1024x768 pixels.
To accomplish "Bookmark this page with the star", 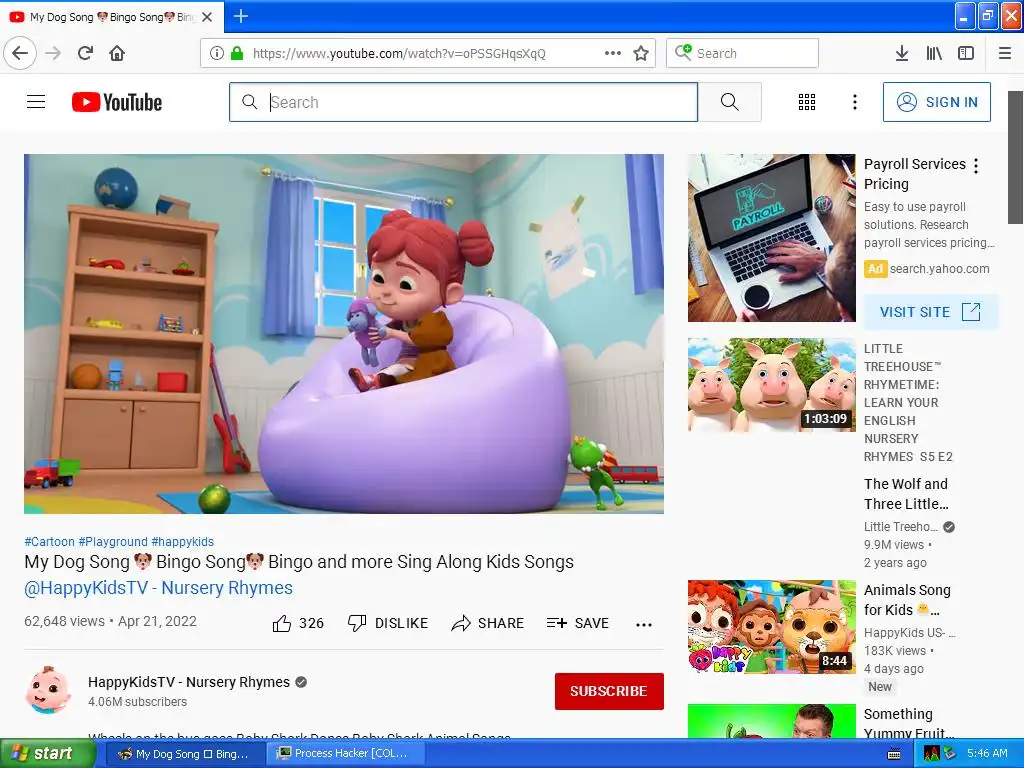I will [x=641, y=53].
